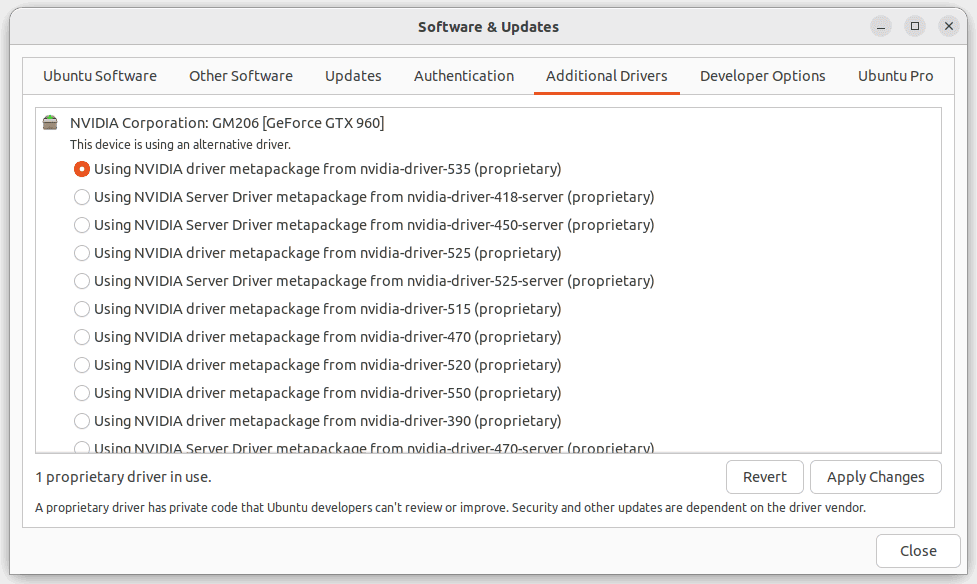Maximize the Software & Updates window

tap(915, 26)
